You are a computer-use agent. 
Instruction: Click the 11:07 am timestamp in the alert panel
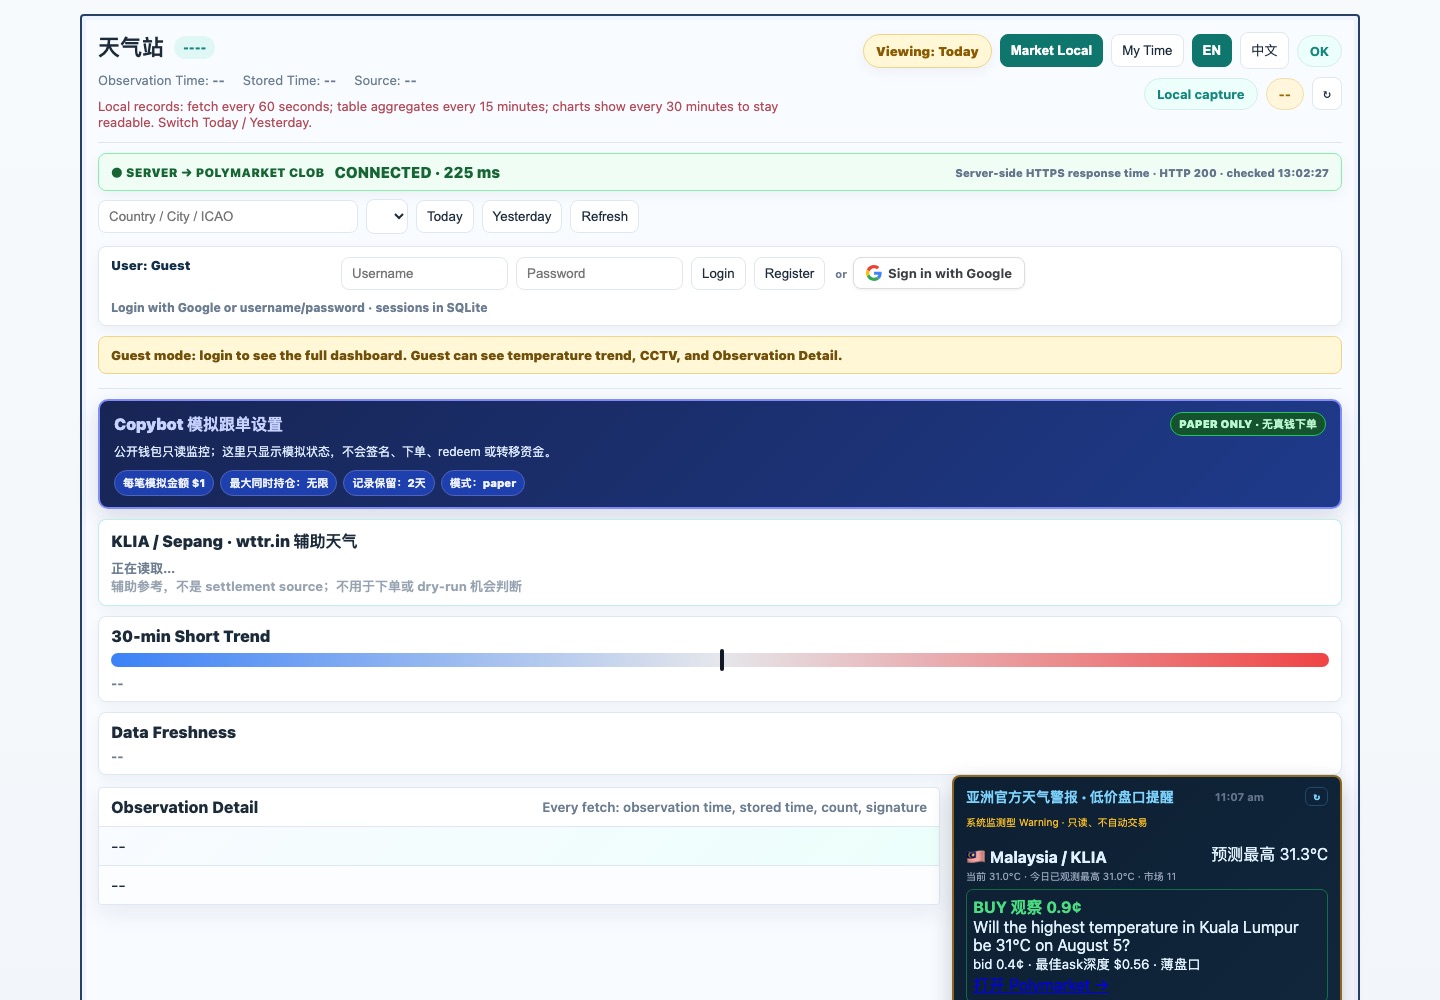pyautogui.click(x=1239, y=797)
